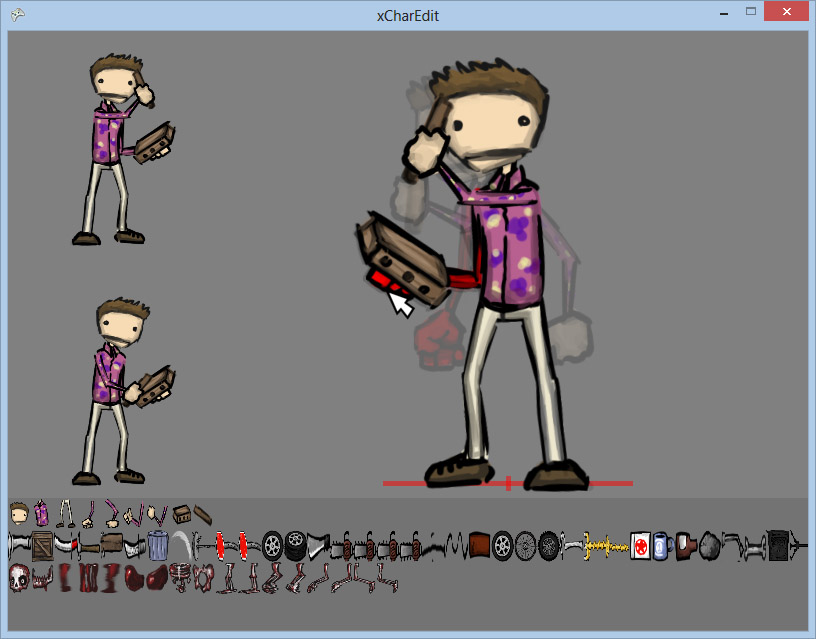
Task: Click the center tick on red ground line
Action: pyautogui.click(x=508, y=483)
